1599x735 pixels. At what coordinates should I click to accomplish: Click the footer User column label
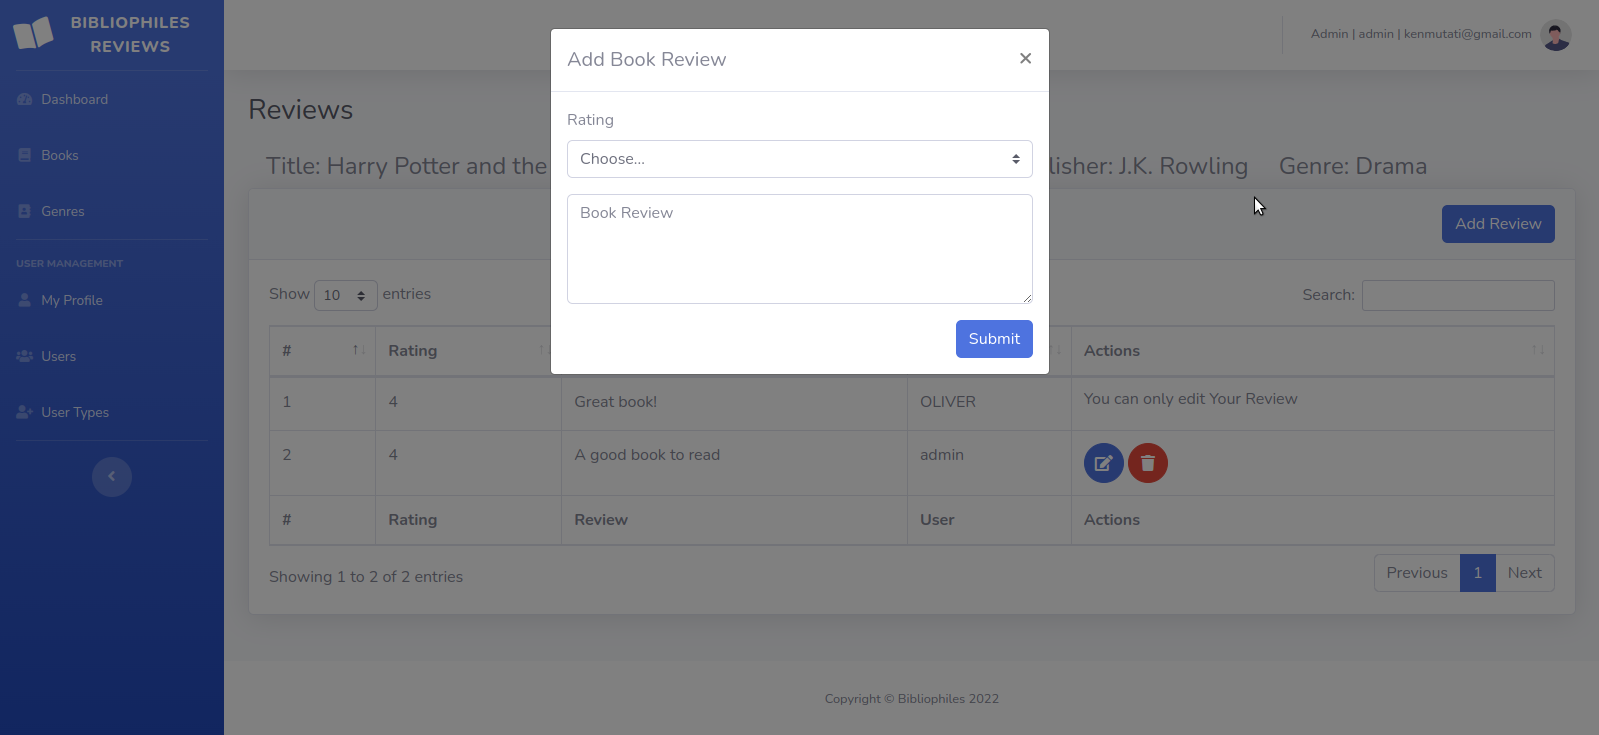click(937, 520)
